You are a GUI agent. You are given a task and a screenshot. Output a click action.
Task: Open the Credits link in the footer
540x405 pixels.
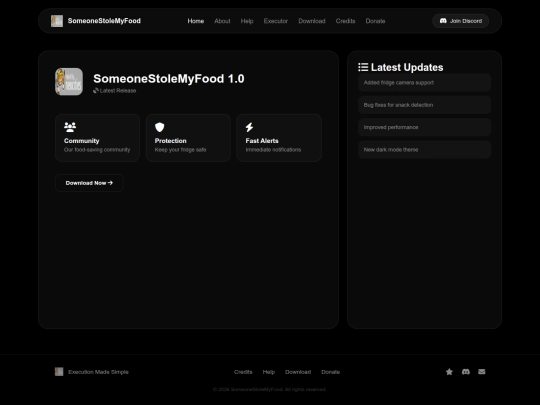pyautogui.click(x=243, y=372)
